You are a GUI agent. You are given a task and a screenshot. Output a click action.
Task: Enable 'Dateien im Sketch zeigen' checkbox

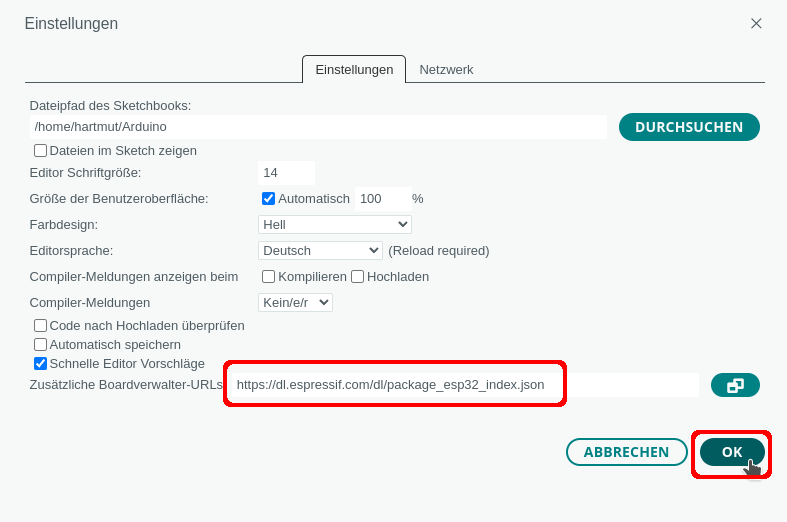click(41, 151)
